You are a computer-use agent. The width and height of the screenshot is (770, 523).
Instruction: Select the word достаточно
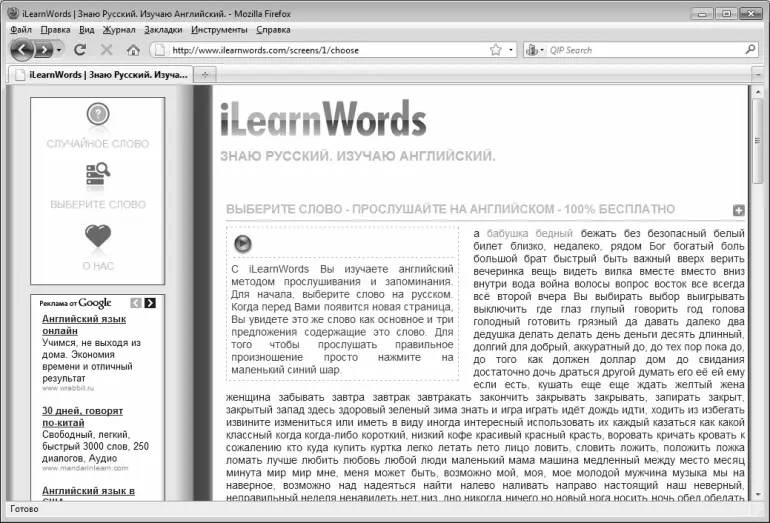click(x=501, y=372)
